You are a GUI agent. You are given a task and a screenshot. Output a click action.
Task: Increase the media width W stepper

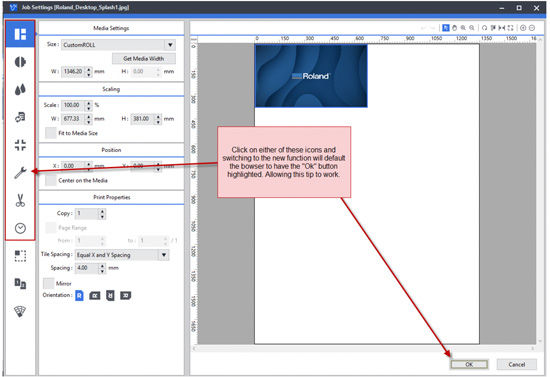click(89, 69)
